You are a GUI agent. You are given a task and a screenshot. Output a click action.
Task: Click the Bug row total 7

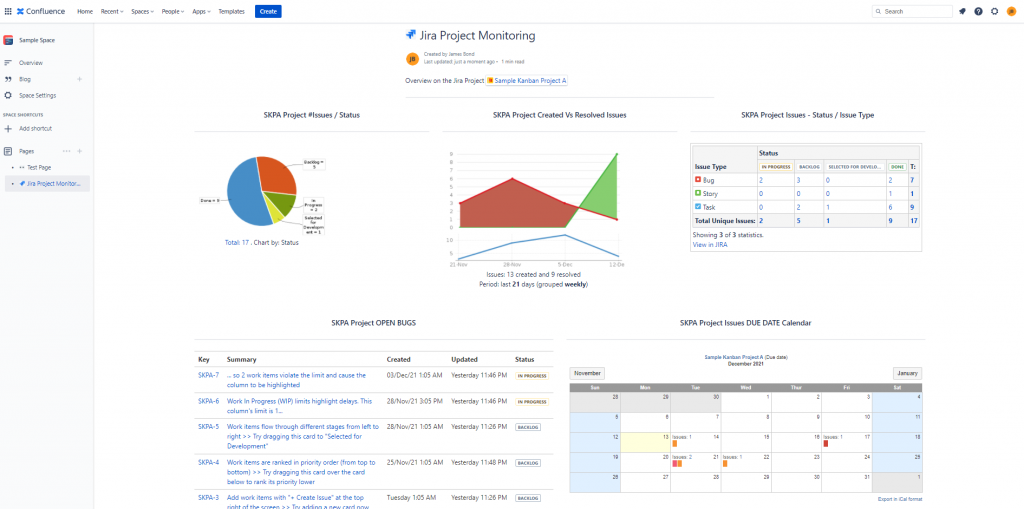coord(912,179)
